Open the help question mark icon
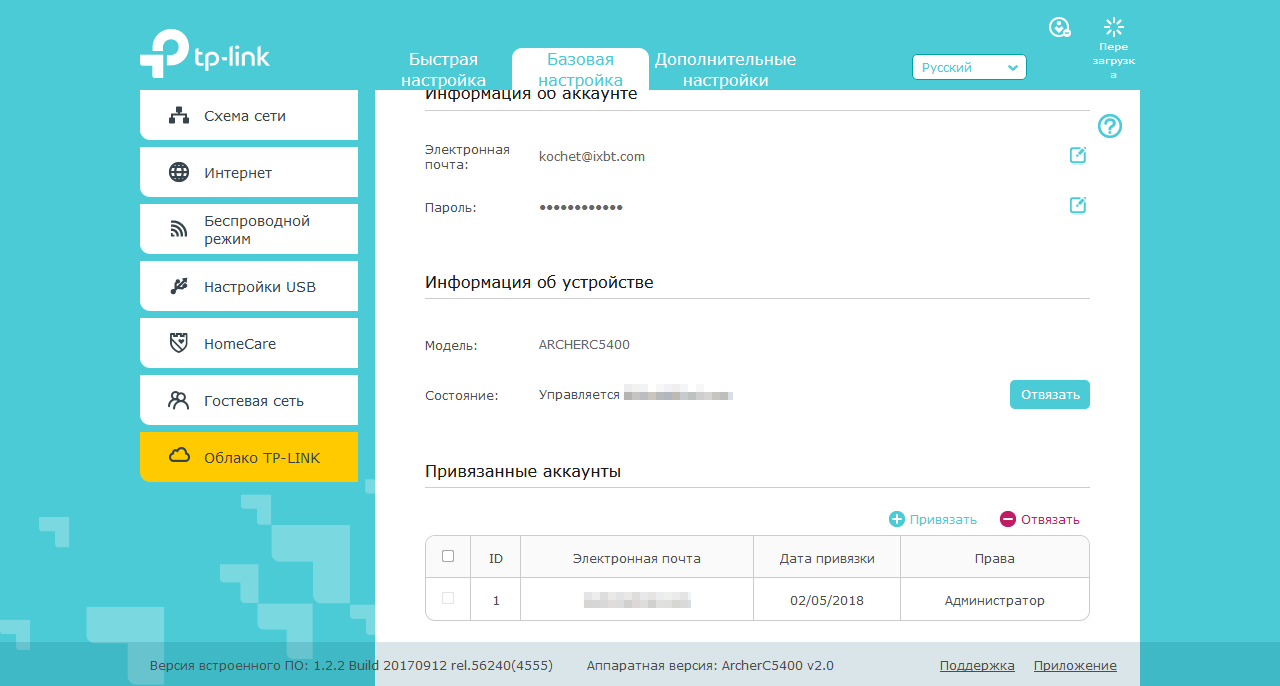 (x=1110, y=126)
